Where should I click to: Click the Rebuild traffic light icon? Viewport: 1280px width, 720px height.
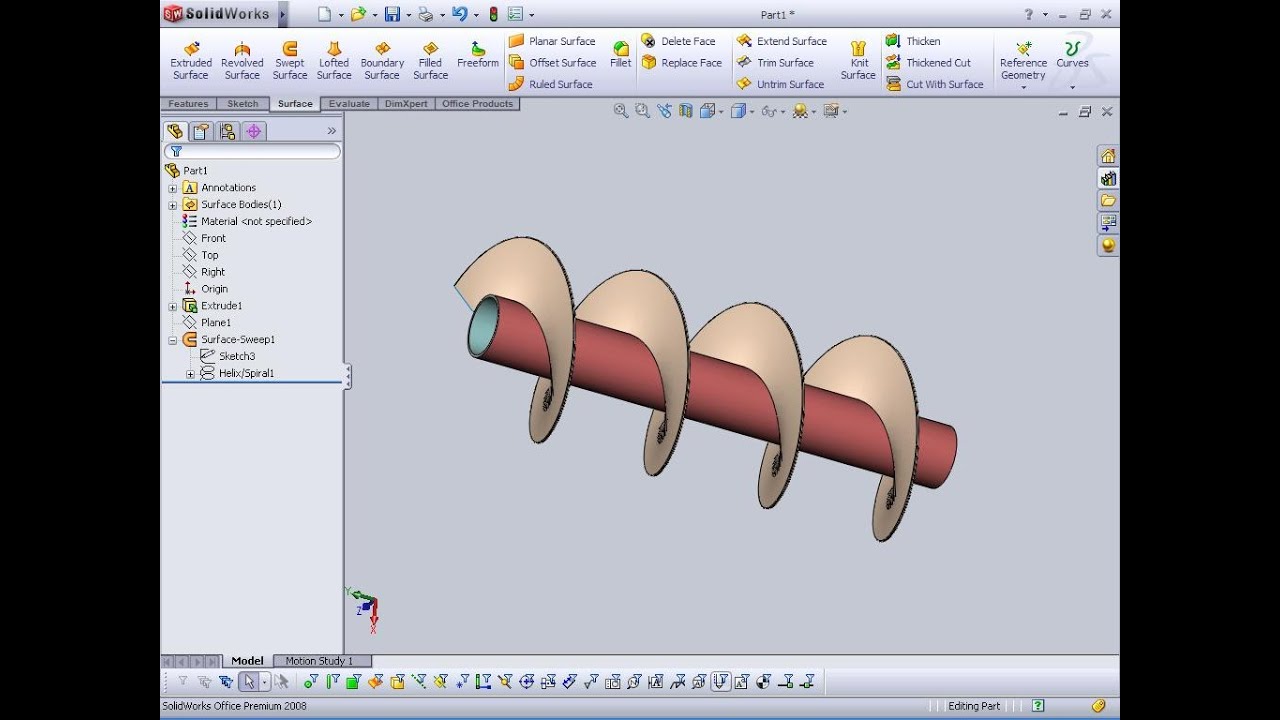tap(493, 14)
